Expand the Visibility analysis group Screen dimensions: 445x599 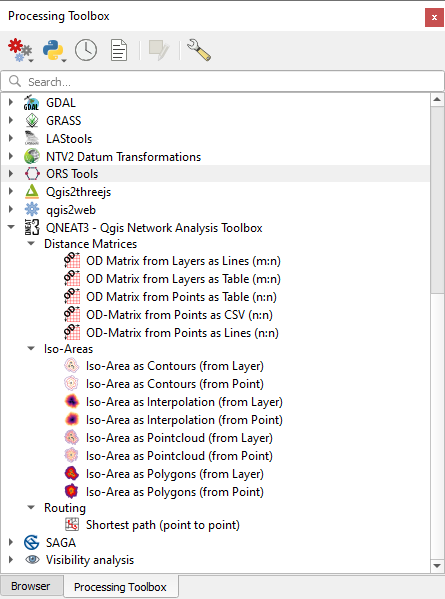[x=11, y=559]
